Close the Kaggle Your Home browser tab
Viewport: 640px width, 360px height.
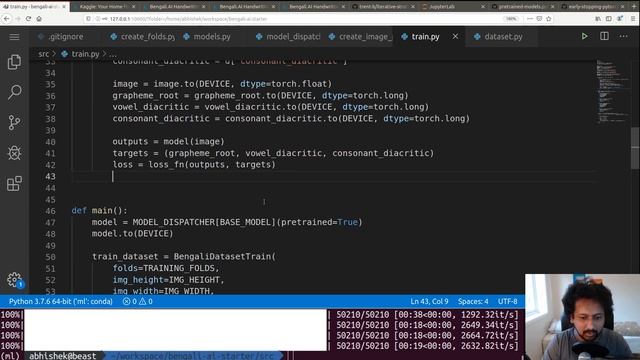point(133,7)
